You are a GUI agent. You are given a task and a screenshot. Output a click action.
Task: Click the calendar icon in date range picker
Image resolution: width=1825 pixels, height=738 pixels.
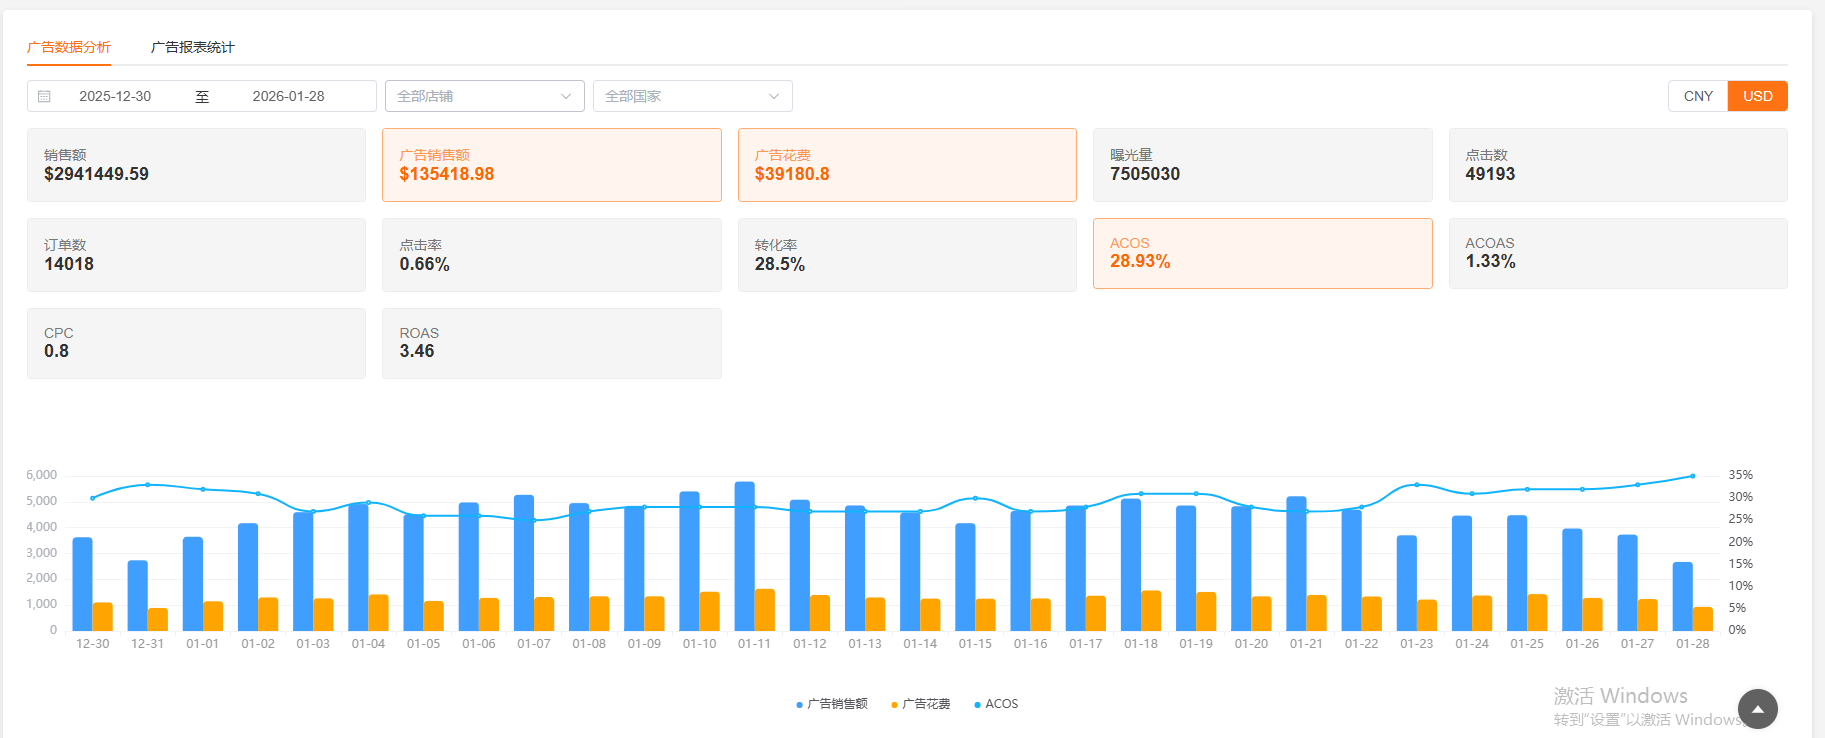[44, 97]
